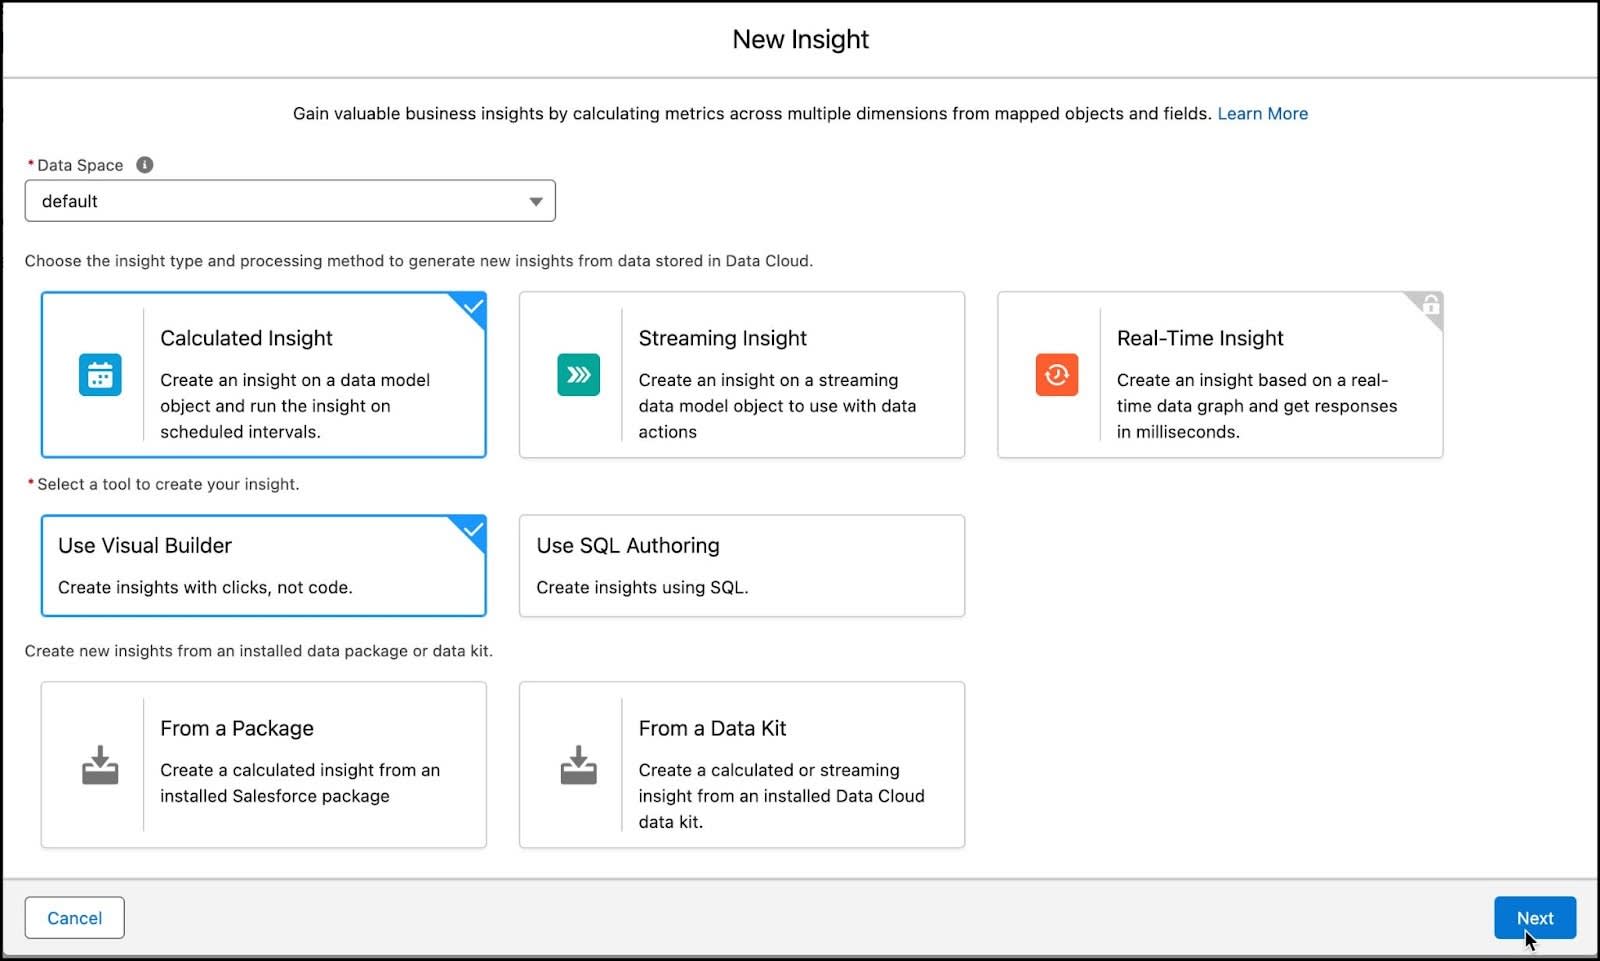Click the checkmark on Use Visual Builder
The height and width of the screenshot is (961, 1600).
tap(470, 530)
